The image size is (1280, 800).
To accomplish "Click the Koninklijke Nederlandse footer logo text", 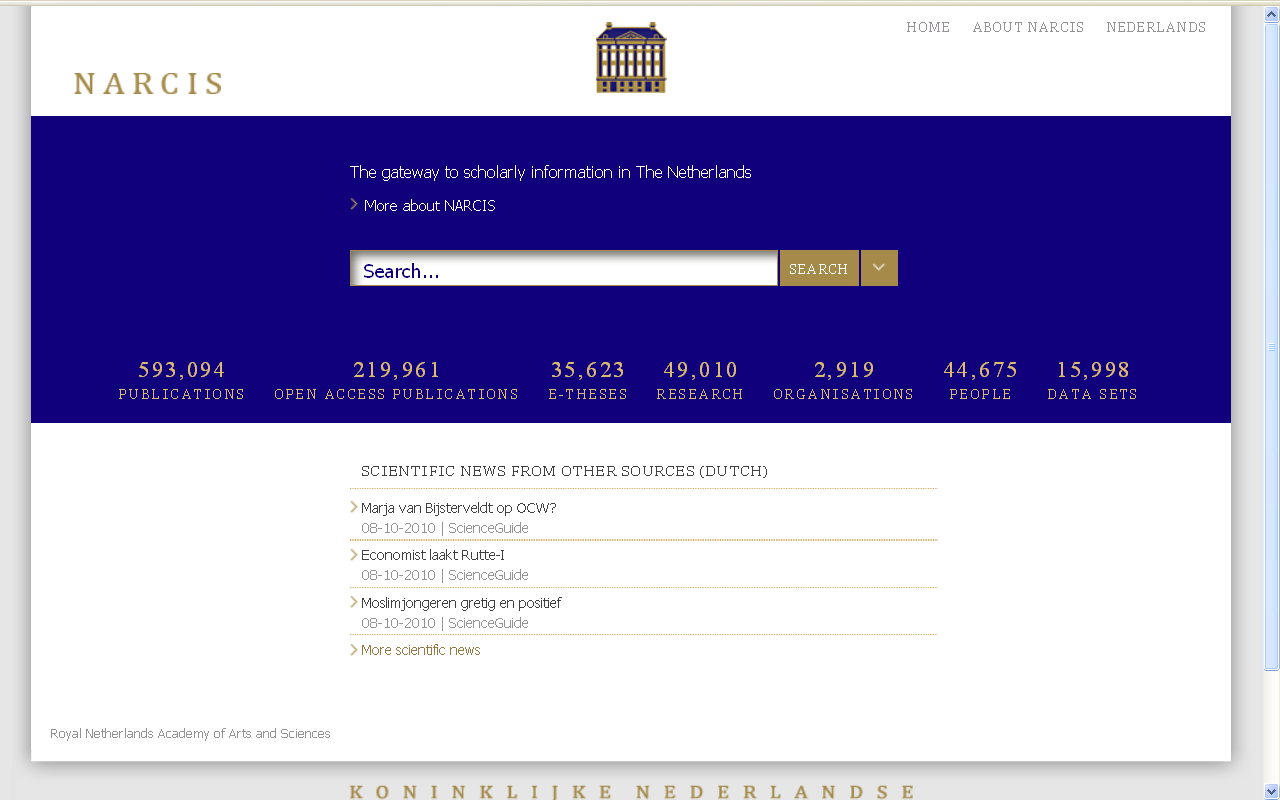I will (x=632, y=792).
